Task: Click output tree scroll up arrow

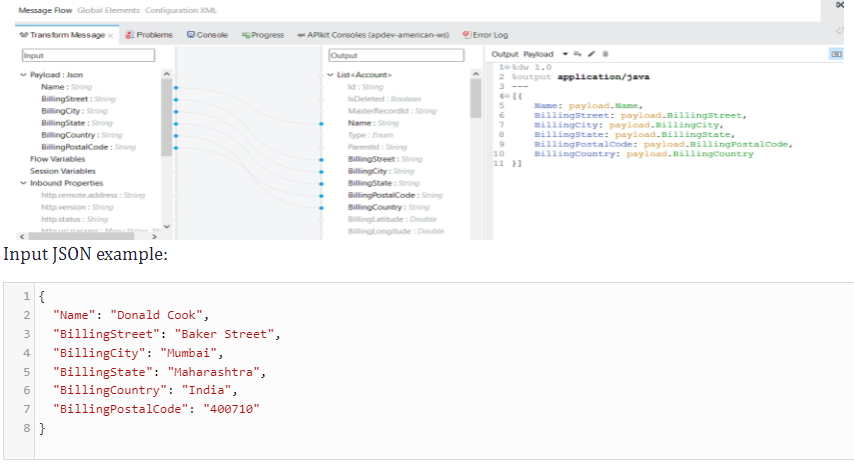Action: tap(475, 74)
